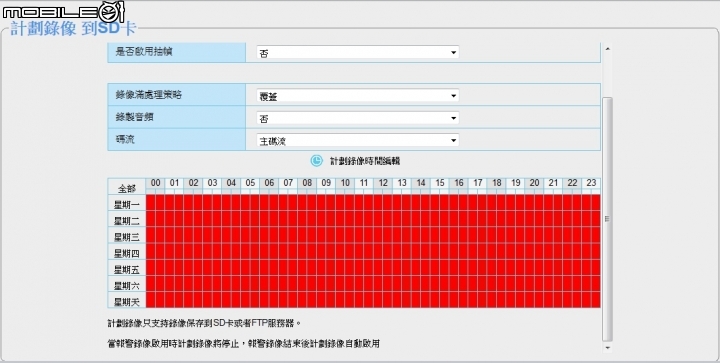Image resolution: width=720 pixels, height=363 pixels.
Task: Click the 13 hour column header
Action: [x=402, y=183]
